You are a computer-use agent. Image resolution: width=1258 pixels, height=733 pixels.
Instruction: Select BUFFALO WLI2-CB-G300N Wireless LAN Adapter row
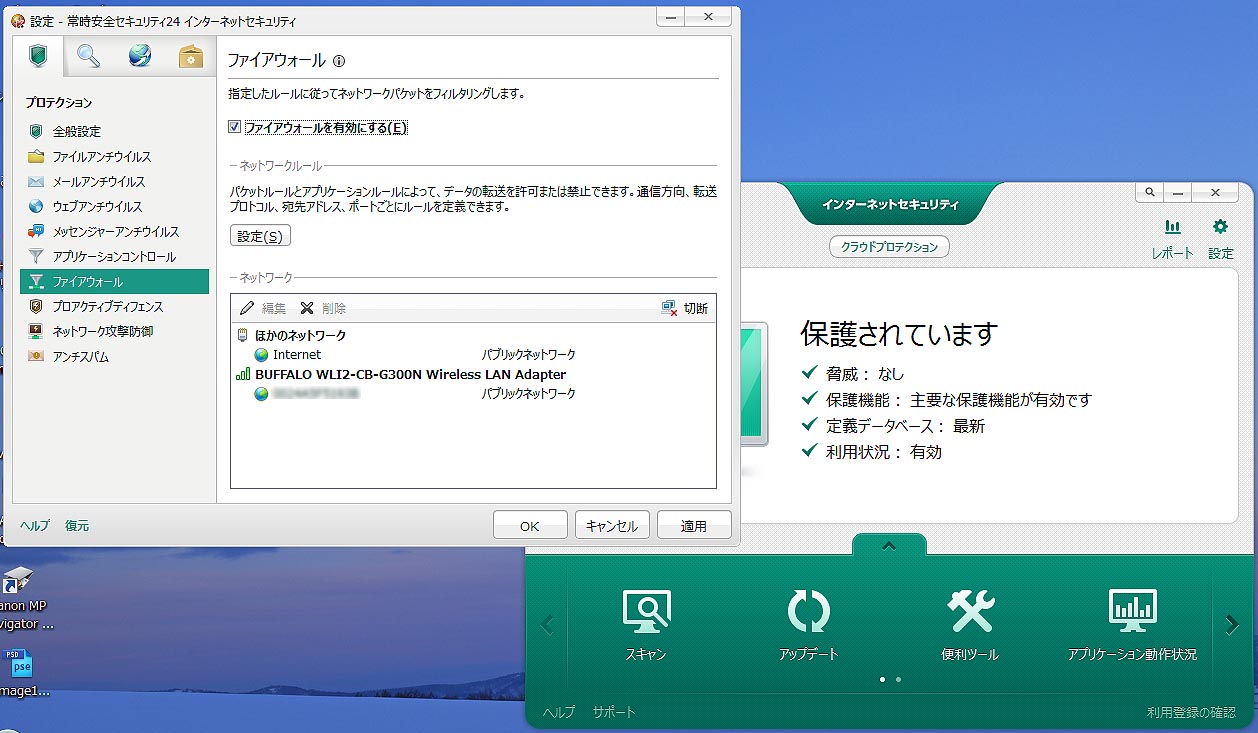pyautogui.click(x=473, y=374)
